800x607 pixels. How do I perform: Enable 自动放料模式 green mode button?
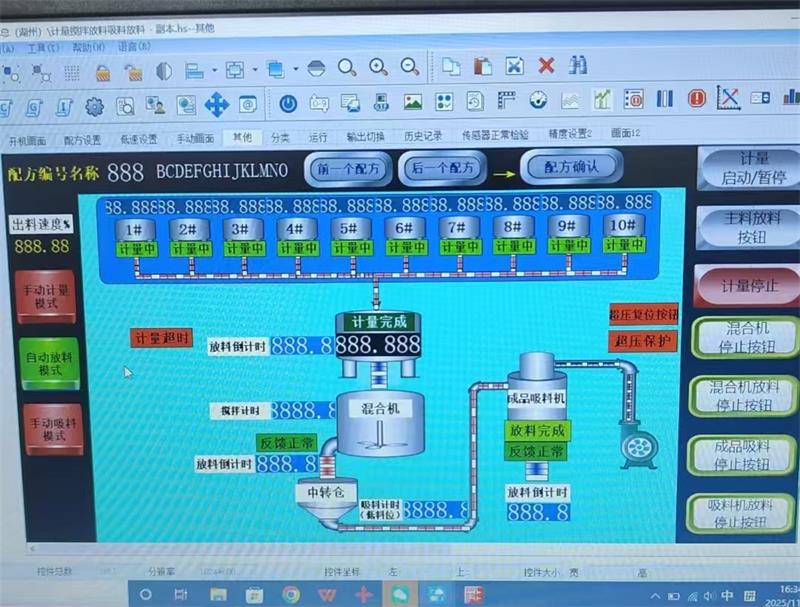[x=46, y=363]
